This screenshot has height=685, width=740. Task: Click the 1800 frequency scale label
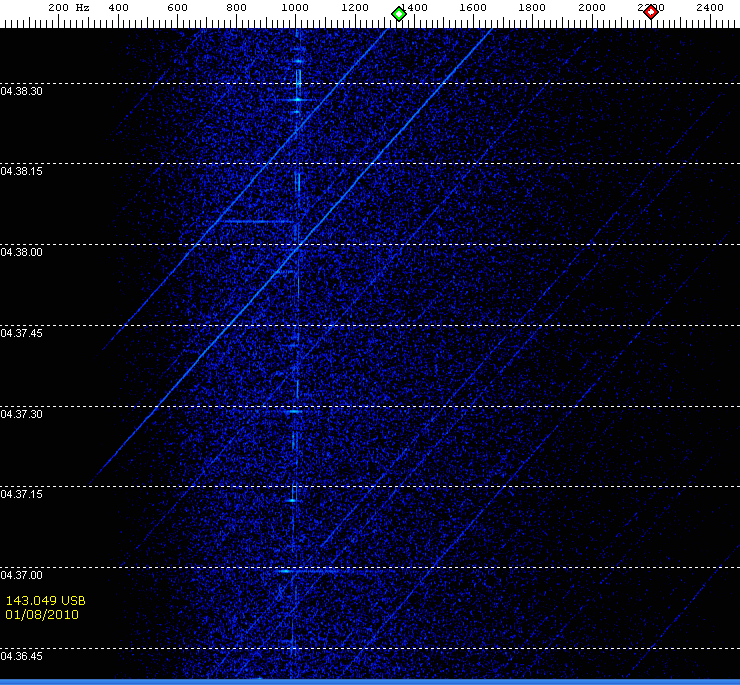coord(532,8)
